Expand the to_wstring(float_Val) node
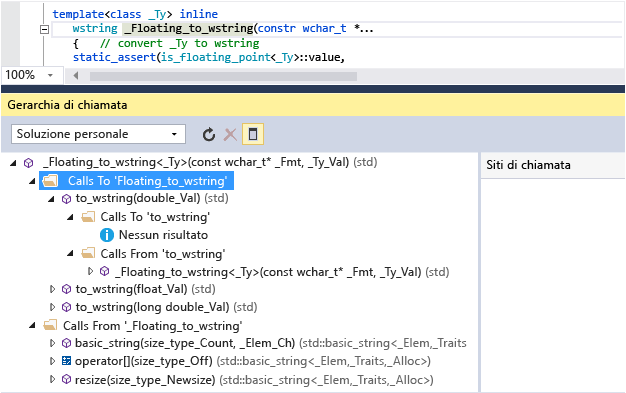 click(52, 289)
